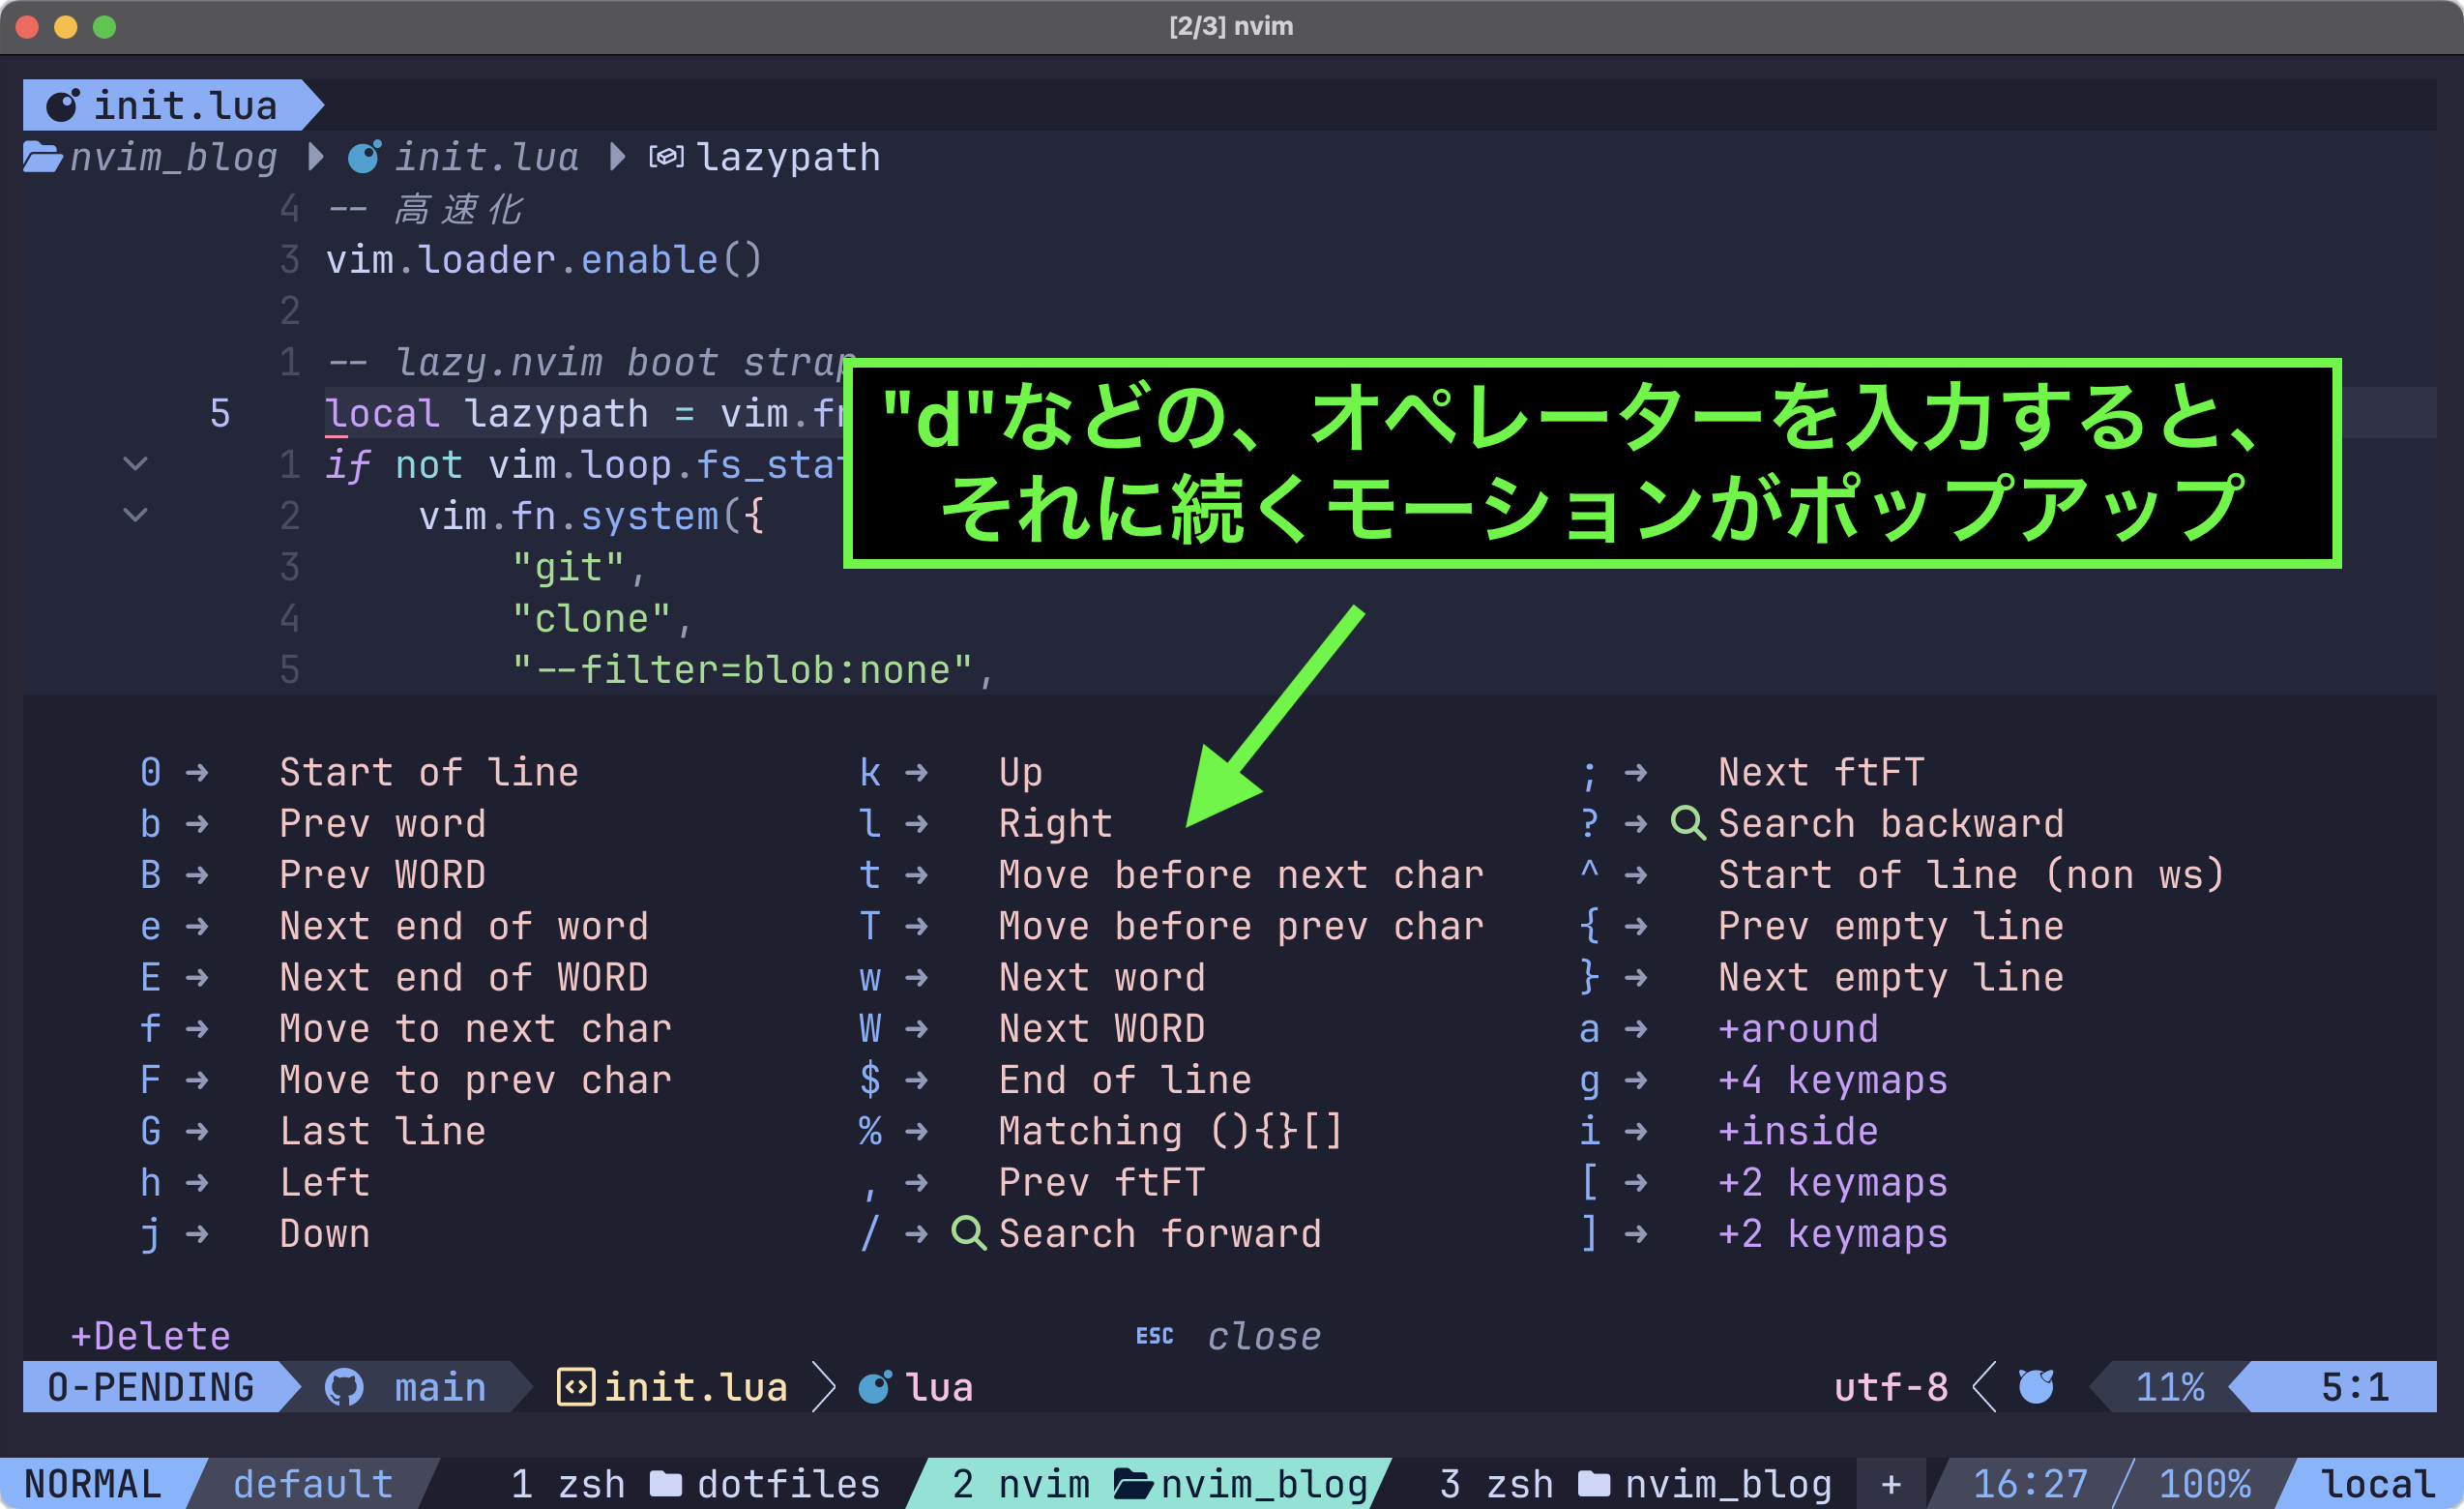Click init.lua in the breadcrumb

click(x=487, y=157)
